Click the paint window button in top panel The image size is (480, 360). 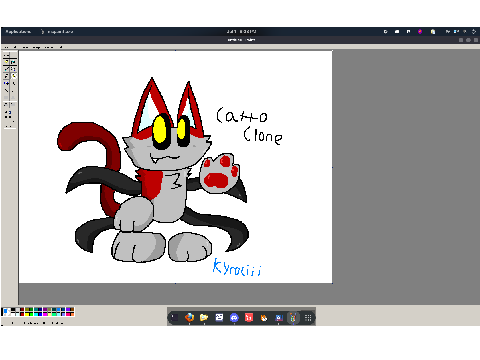(x=57, y=32)
